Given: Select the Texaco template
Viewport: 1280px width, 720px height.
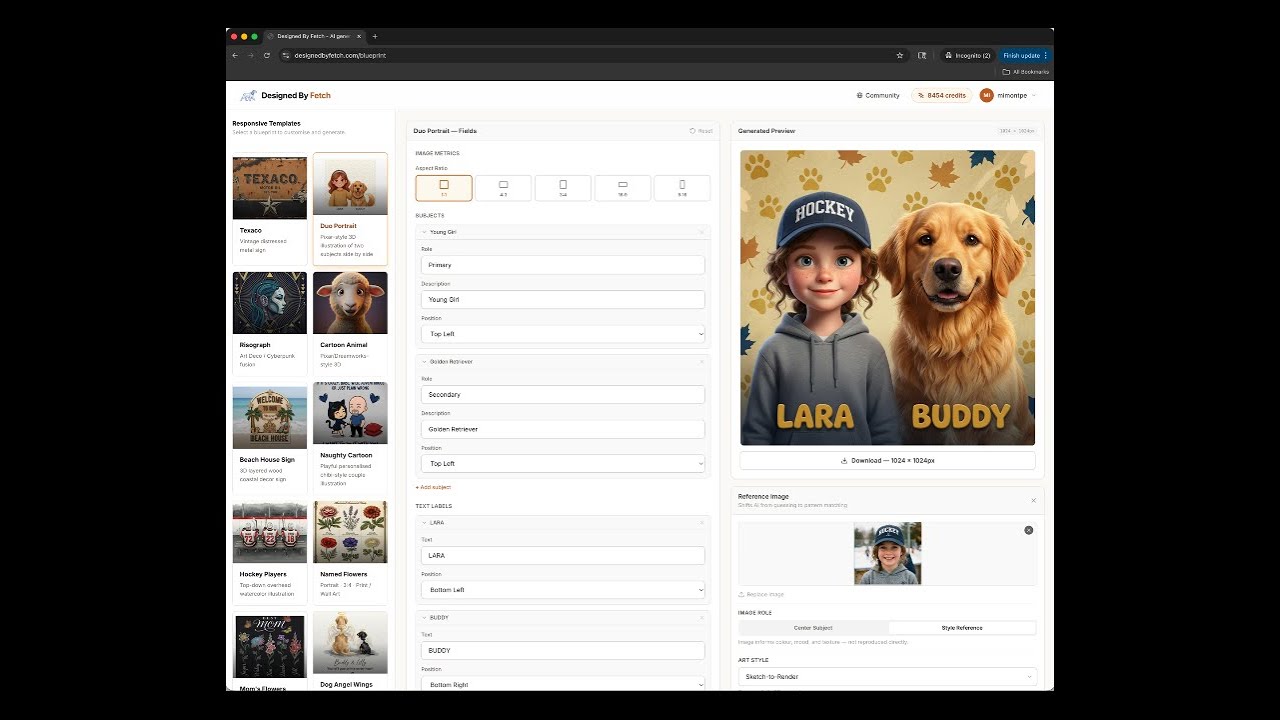Looking at the screenshot, I should (270, 208).
